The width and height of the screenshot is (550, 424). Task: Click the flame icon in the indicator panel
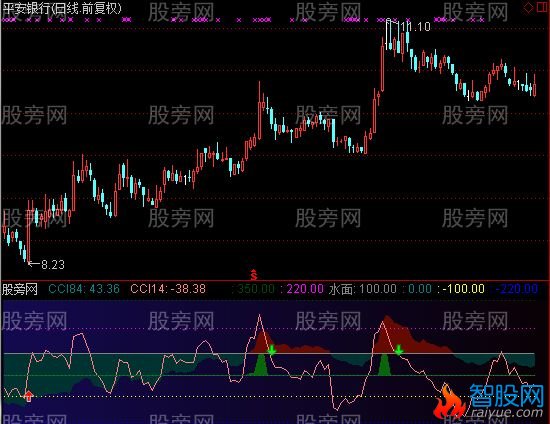pos(449,400)
